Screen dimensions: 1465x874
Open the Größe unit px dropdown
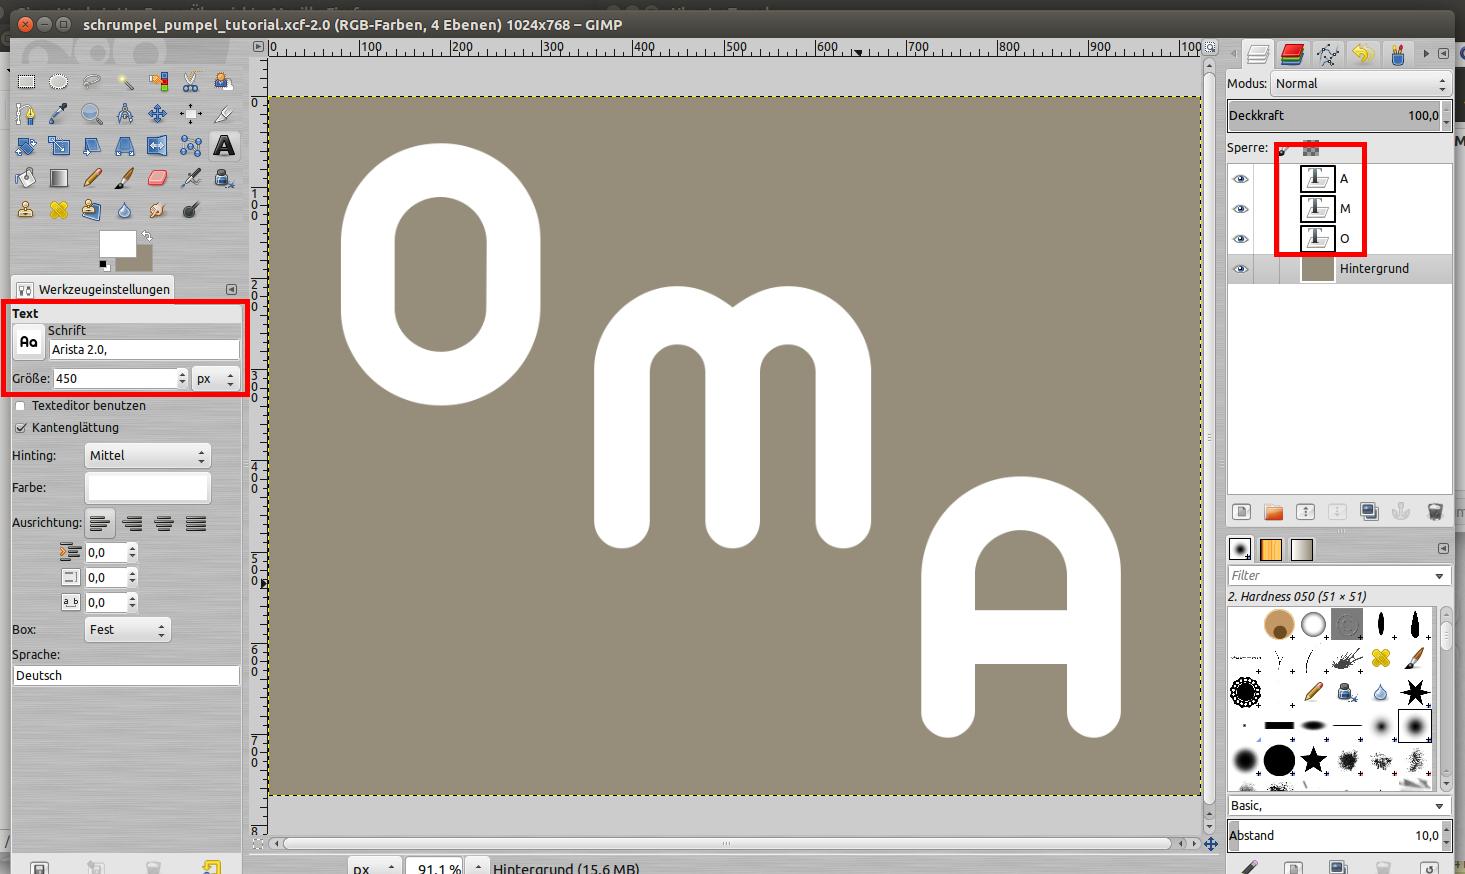click(216, 379)
